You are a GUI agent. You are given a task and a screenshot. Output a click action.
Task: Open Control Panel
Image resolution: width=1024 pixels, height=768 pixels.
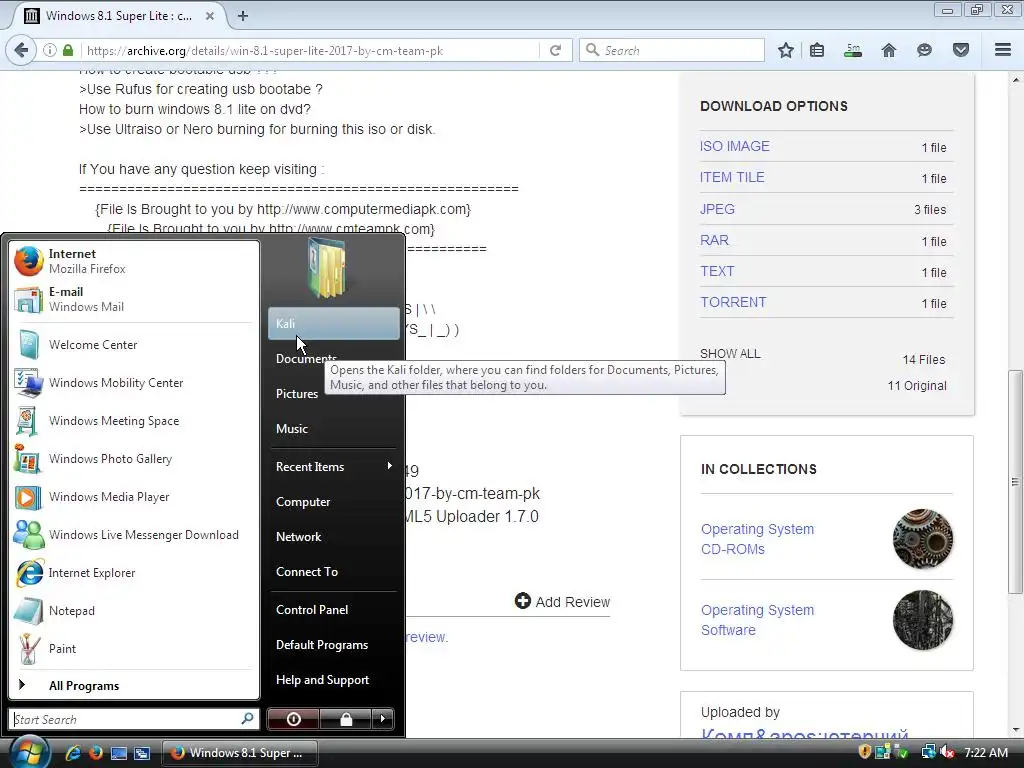coord(334,609)
